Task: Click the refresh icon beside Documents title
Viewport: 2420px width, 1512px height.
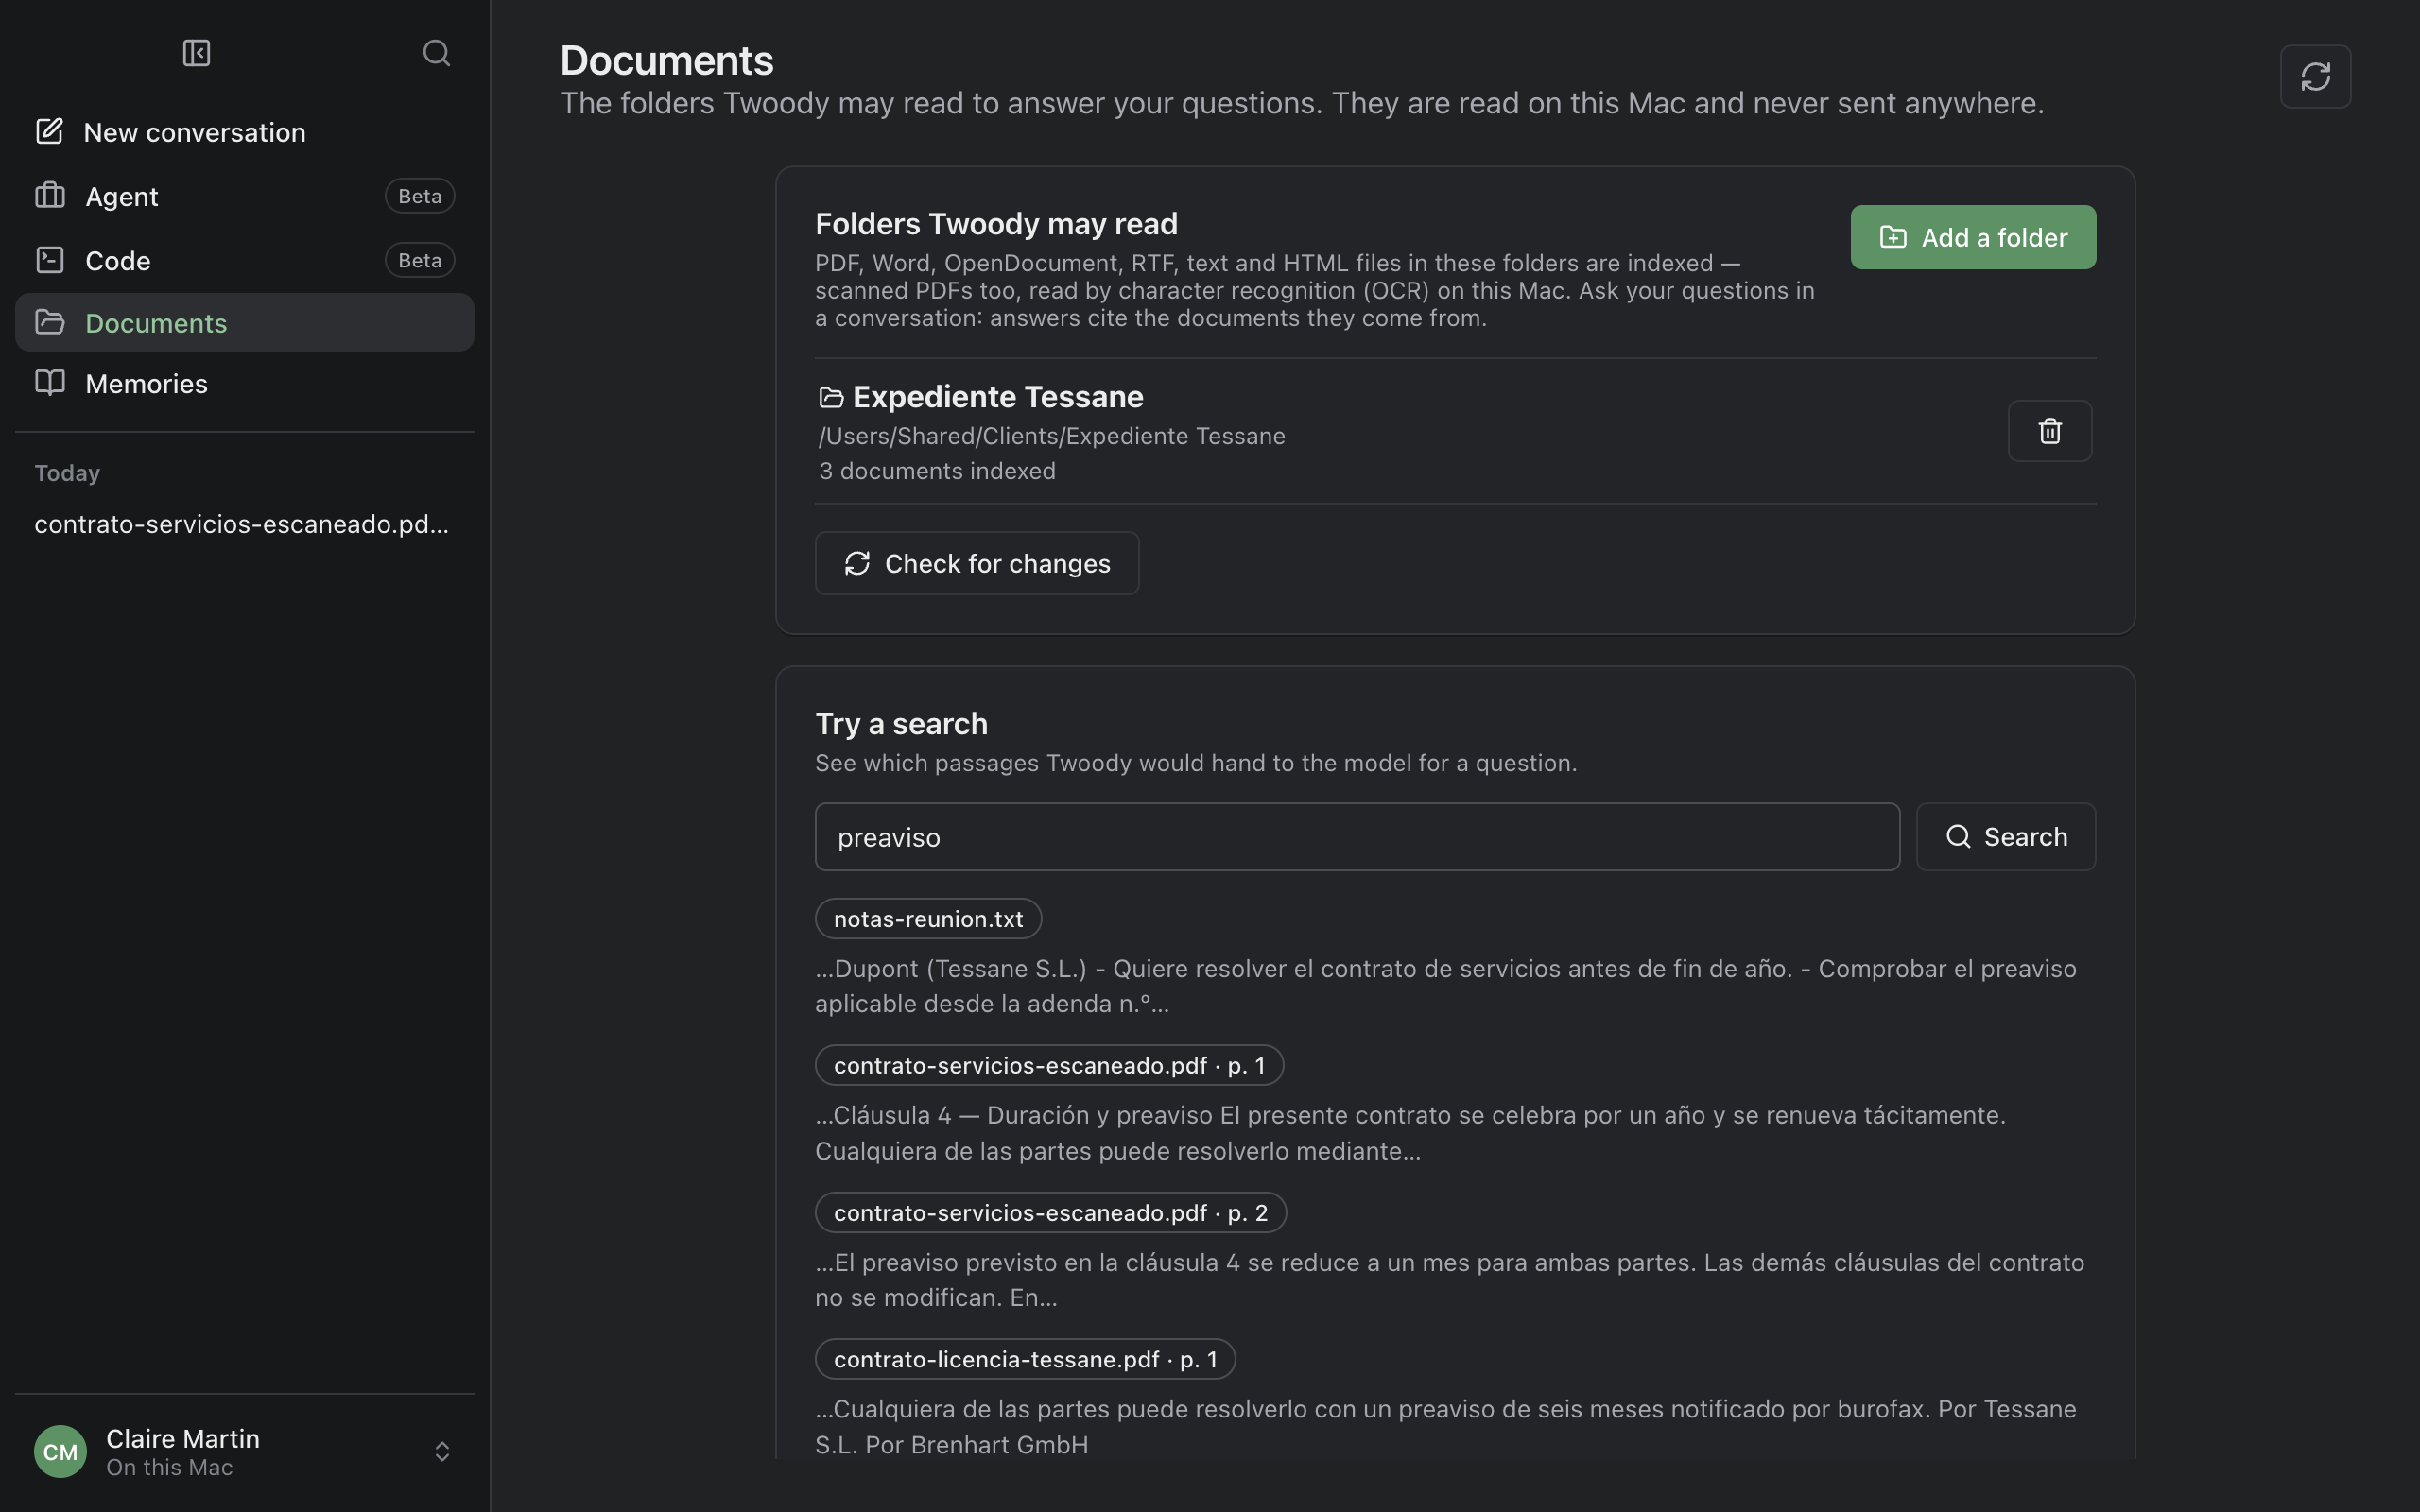Action: pyautogui.click(x=2315, y=76)
